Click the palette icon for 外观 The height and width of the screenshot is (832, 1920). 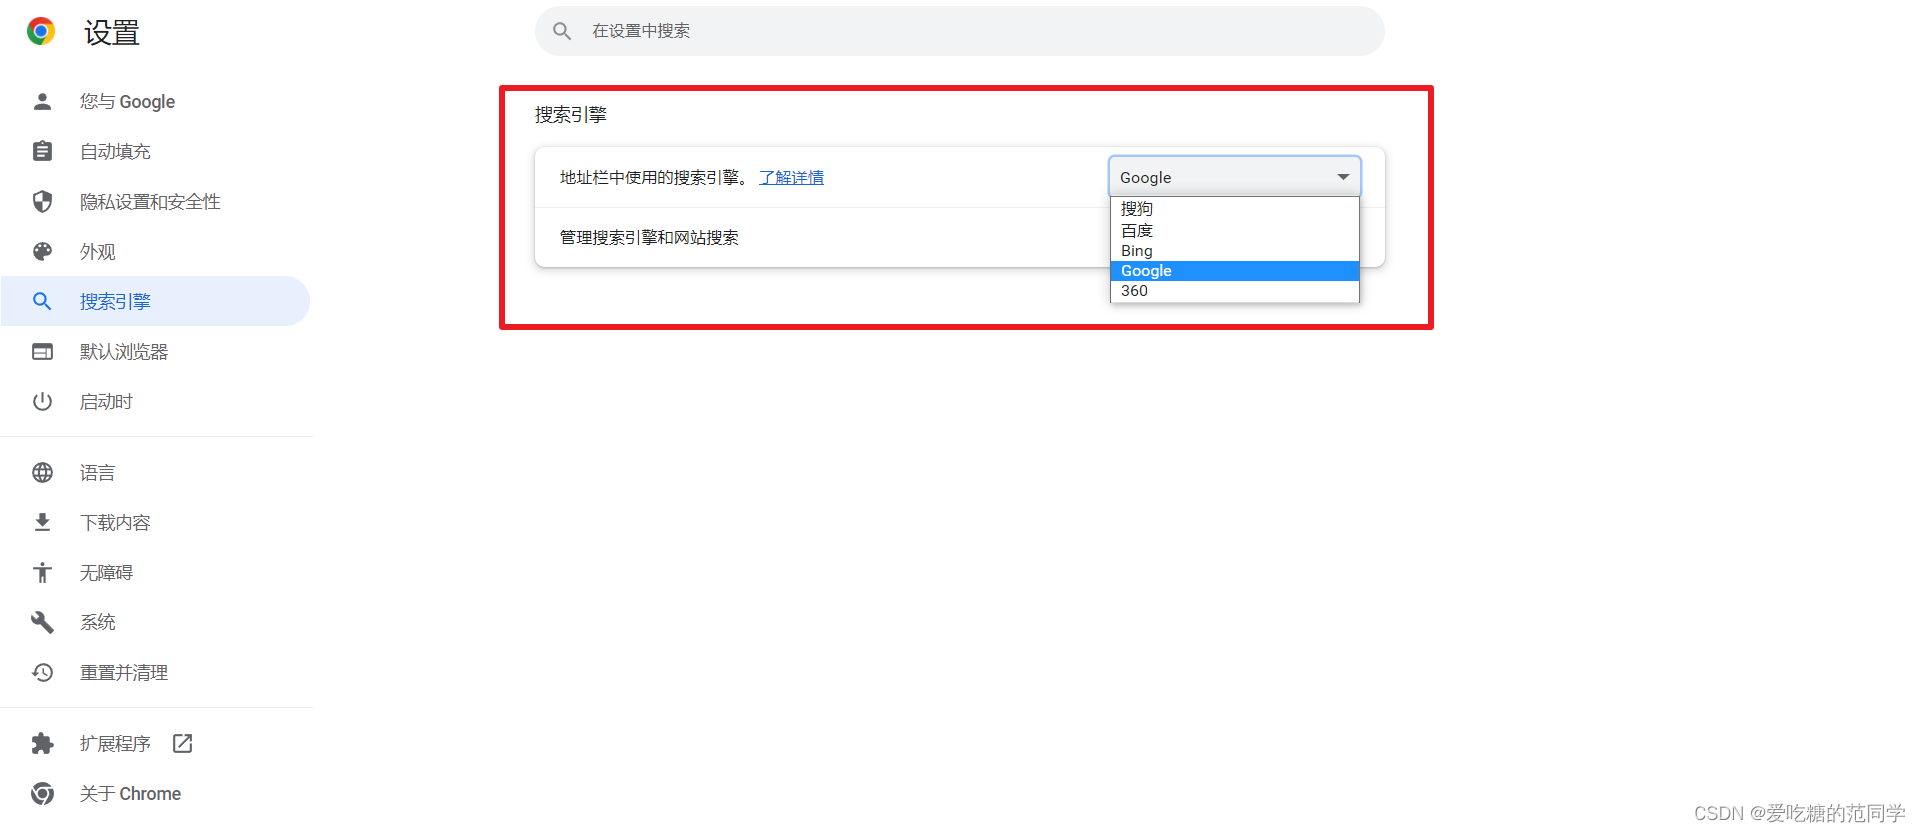coord(42,251)
